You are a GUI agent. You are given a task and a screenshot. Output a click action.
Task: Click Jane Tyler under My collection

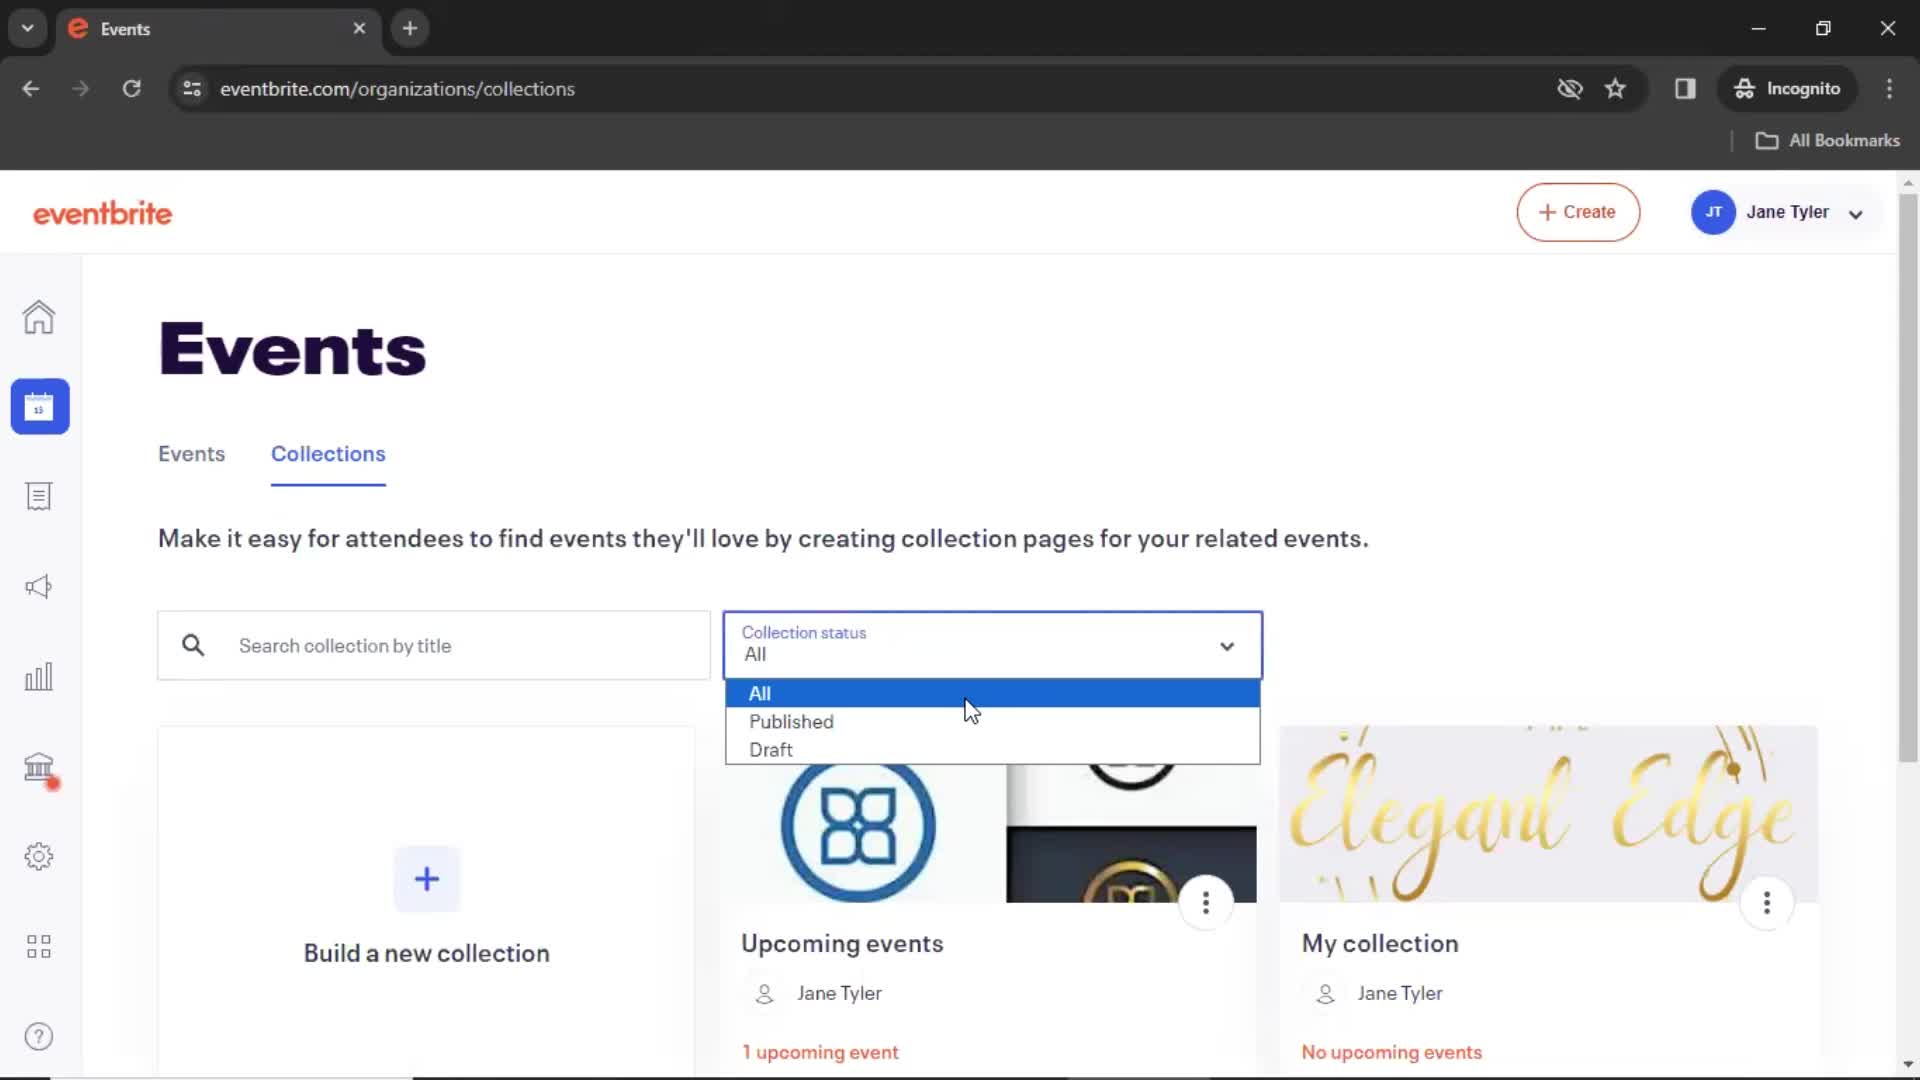point(1399,994)
